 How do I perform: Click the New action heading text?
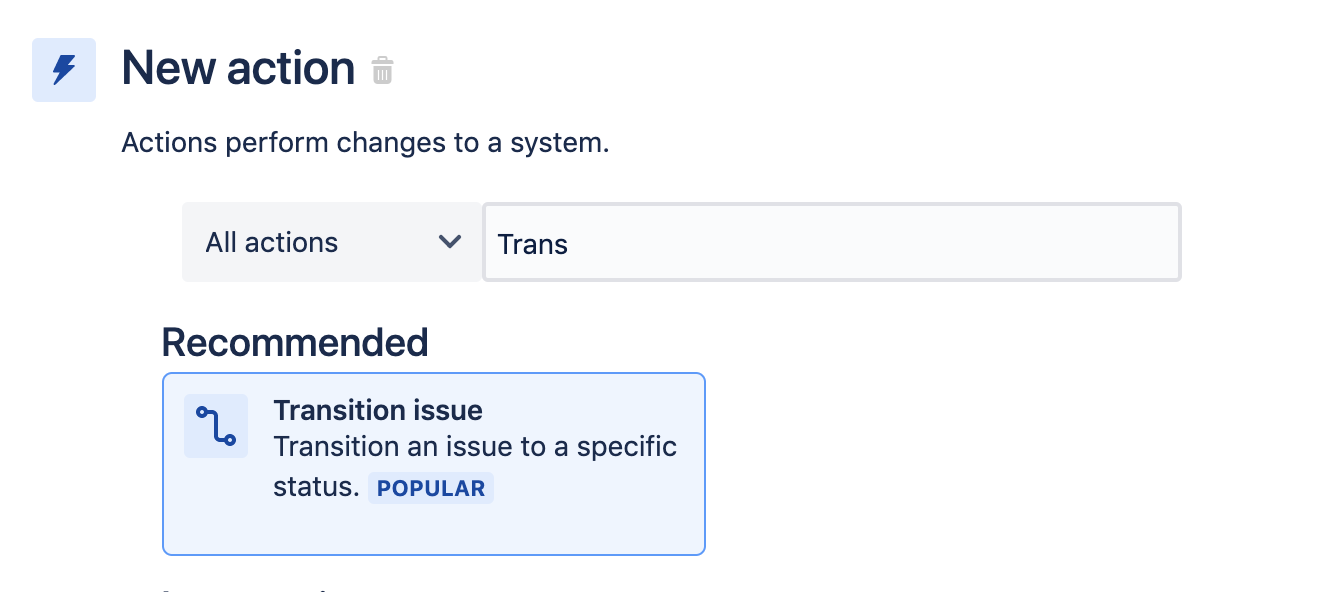tap(237, 68)
